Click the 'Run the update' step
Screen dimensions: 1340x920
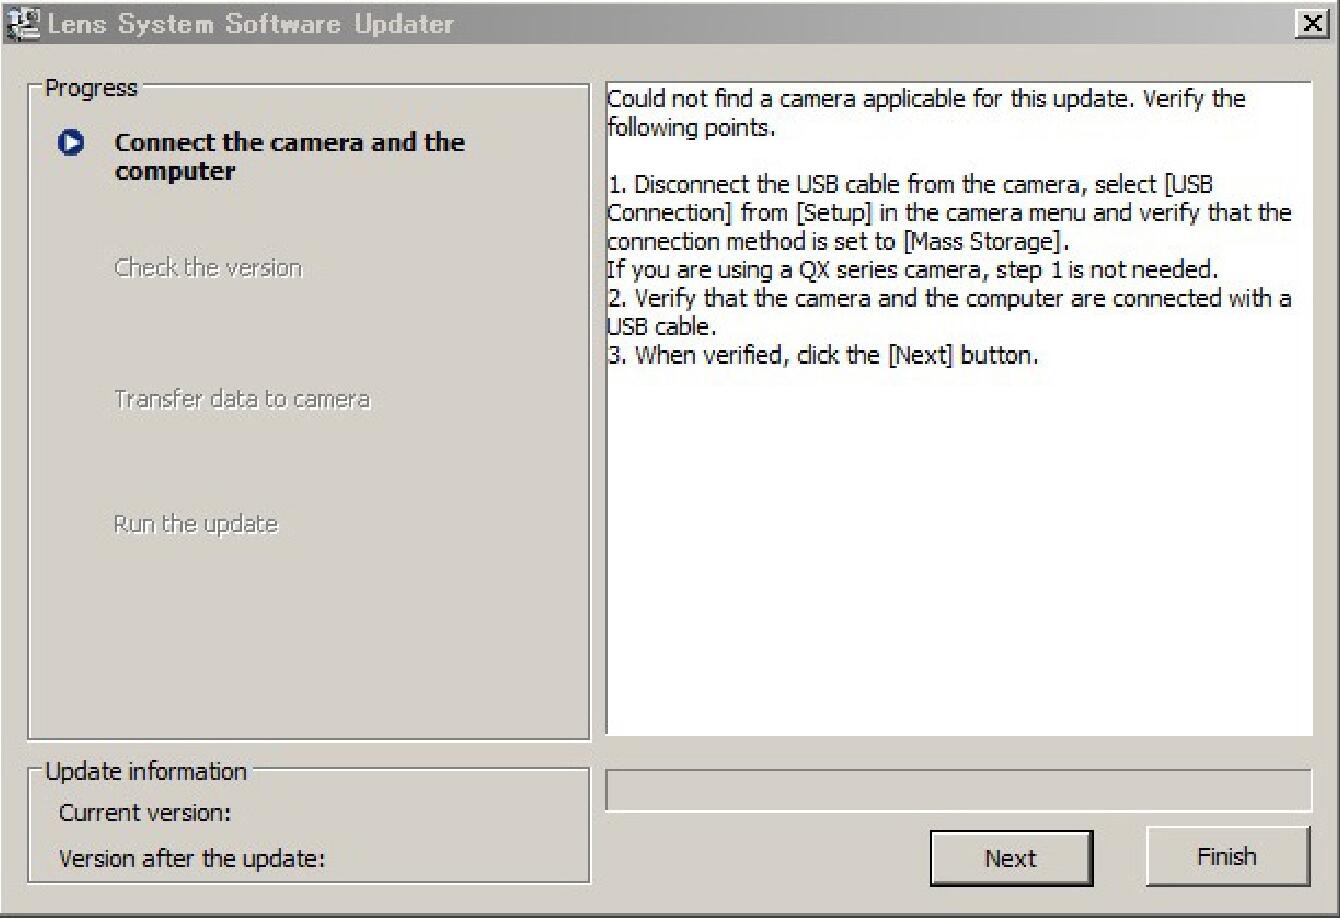(x=196, y=525)
